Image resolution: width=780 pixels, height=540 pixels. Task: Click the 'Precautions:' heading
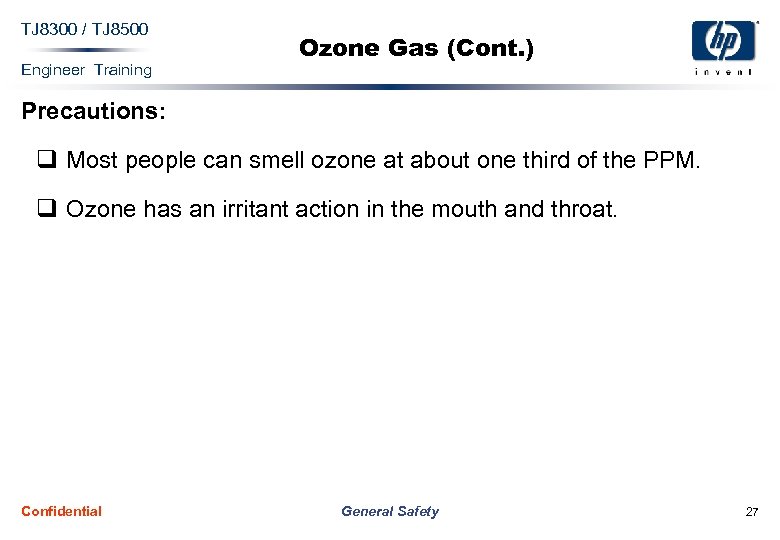[94, 111]
